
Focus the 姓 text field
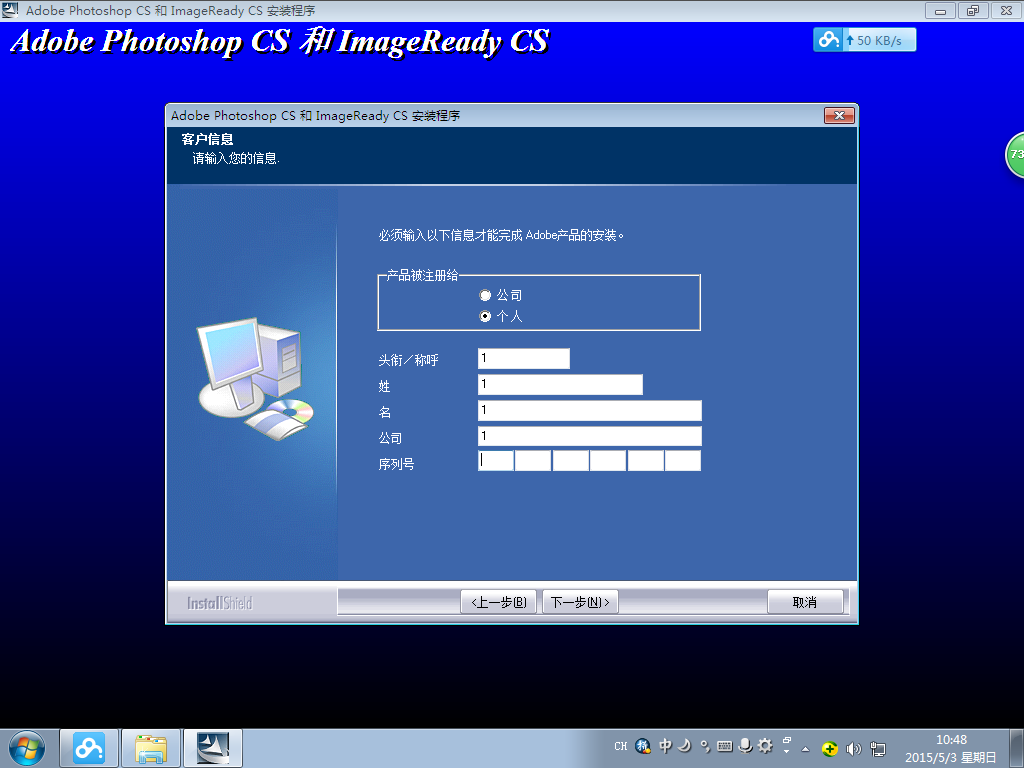point(560,385)
